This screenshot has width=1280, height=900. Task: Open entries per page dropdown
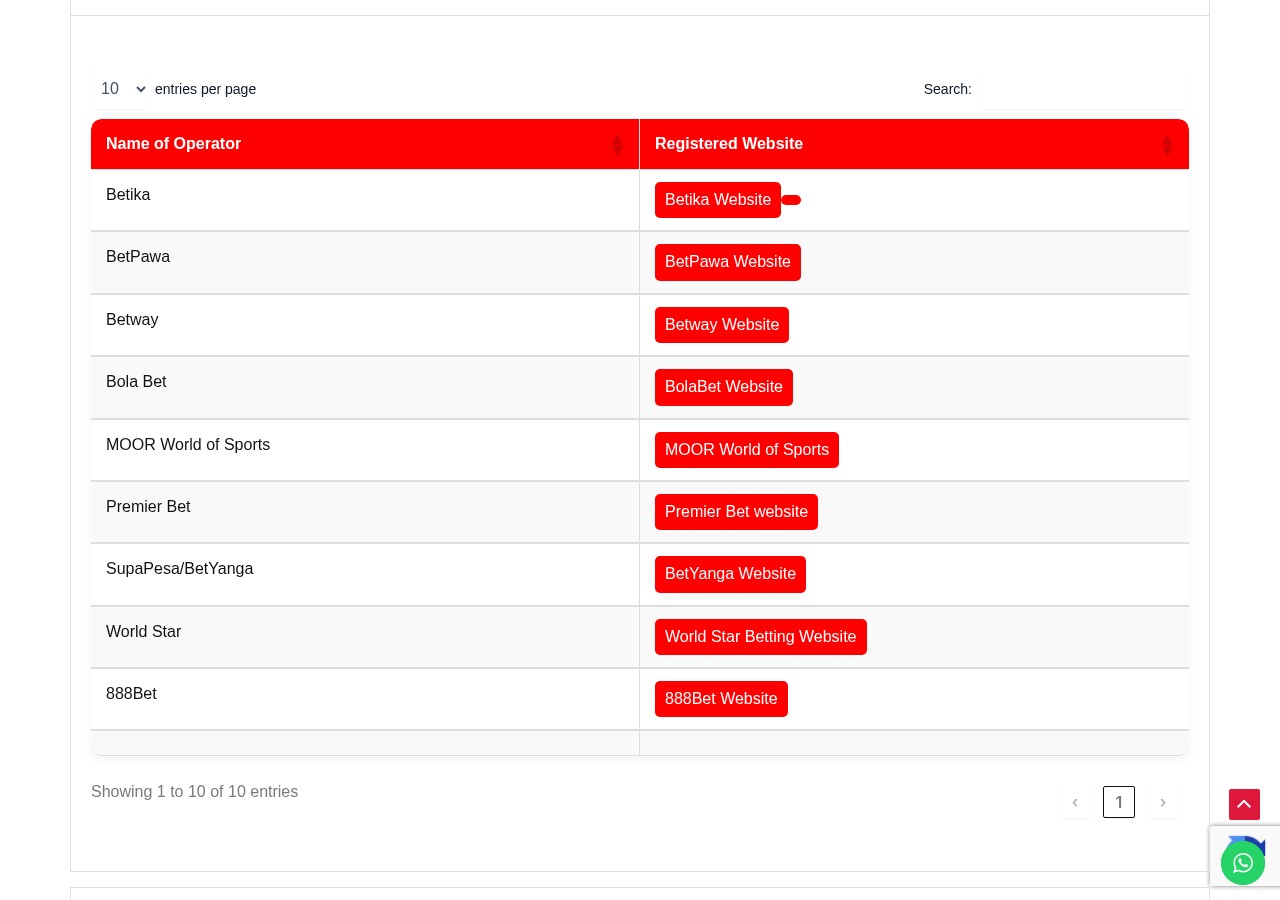[121, 89]
